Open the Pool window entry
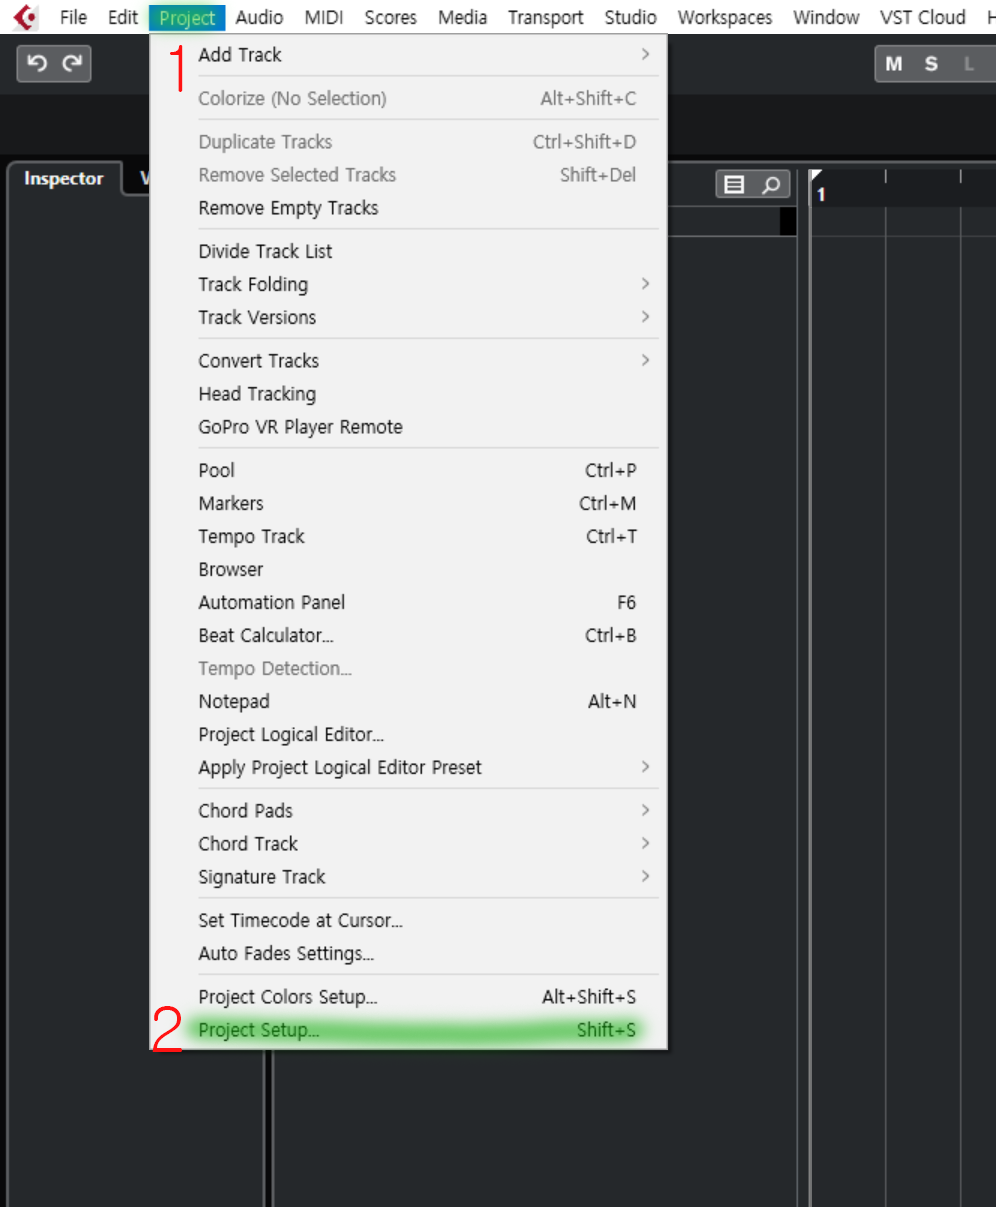 click(x=409, y=470)
